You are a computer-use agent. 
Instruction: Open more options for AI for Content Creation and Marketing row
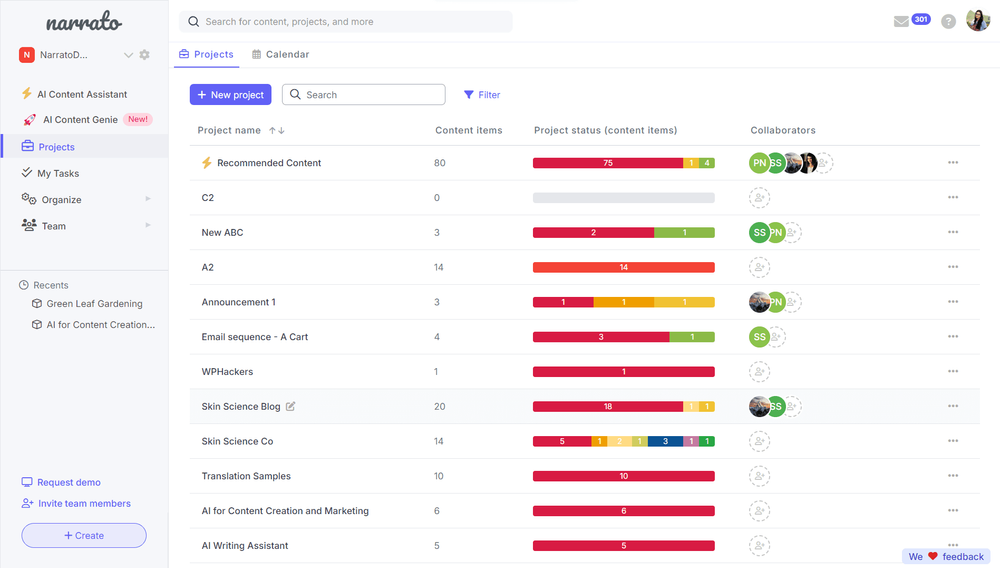pos(953,510)
